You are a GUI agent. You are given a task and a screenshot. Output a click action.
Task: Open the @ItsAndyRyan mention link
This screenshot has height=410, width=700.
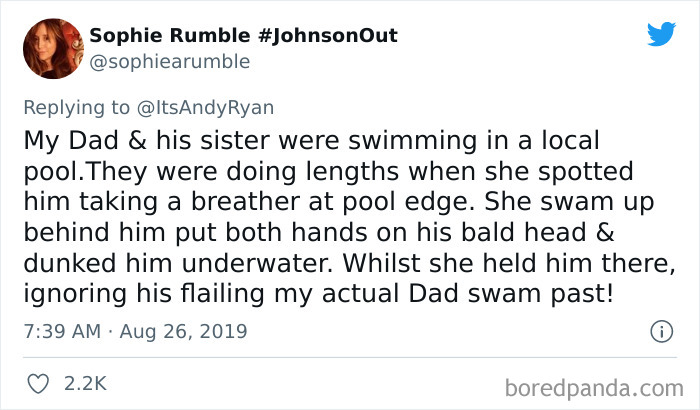tap(205, 108)
